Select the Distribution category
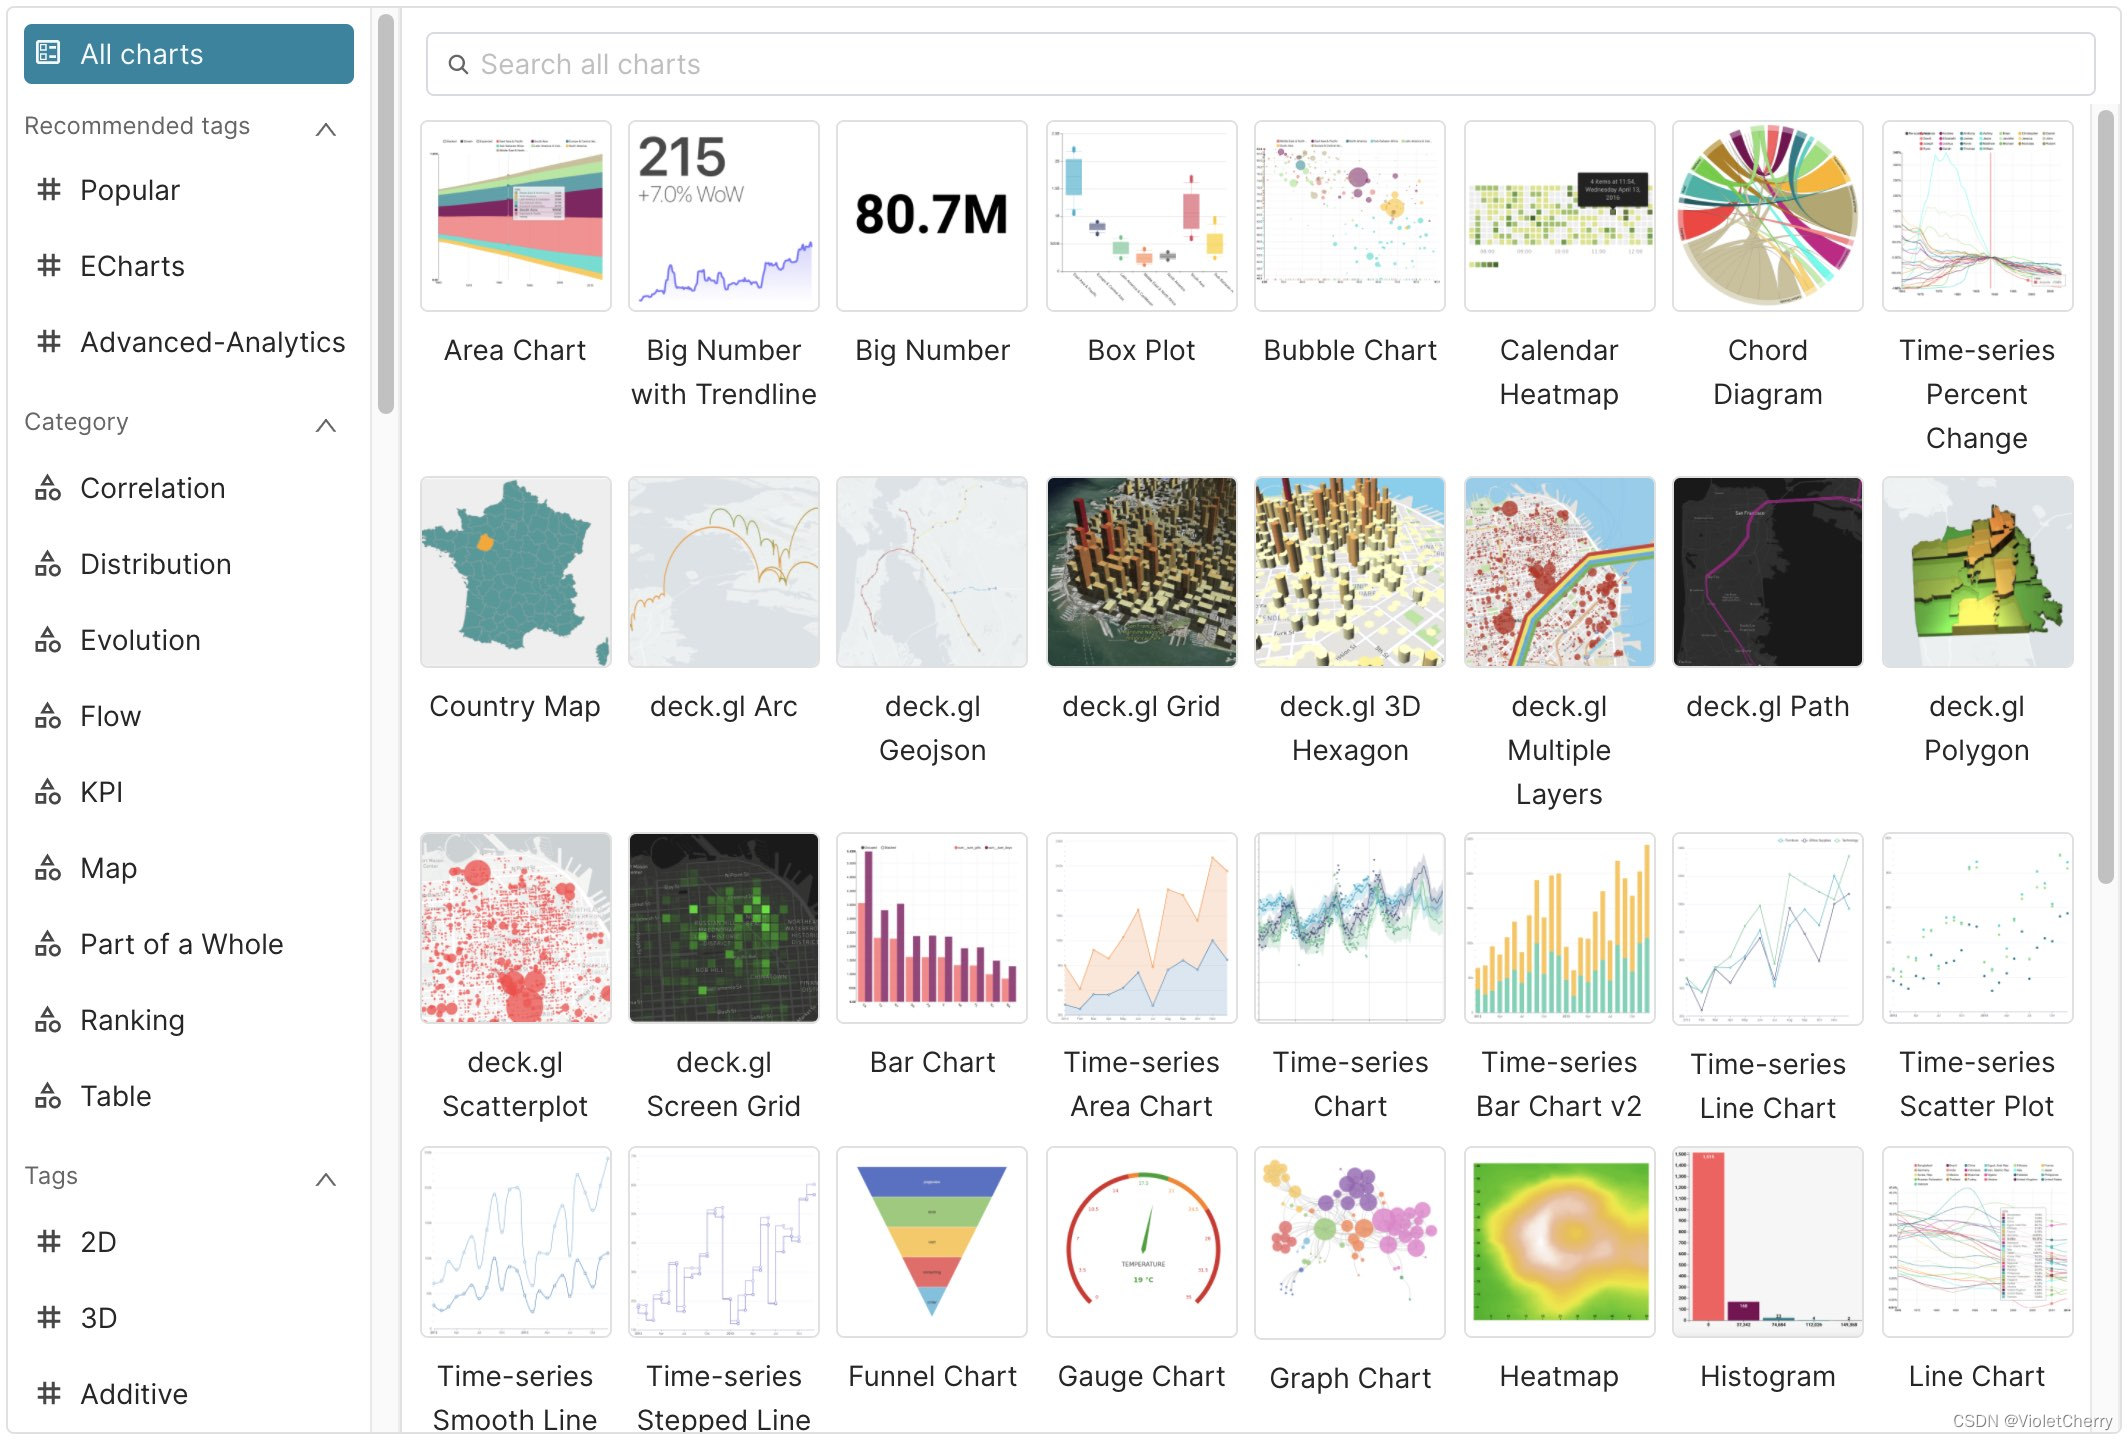Image resolution: width=2128 pixels, height=1440 pixels. 158,562
